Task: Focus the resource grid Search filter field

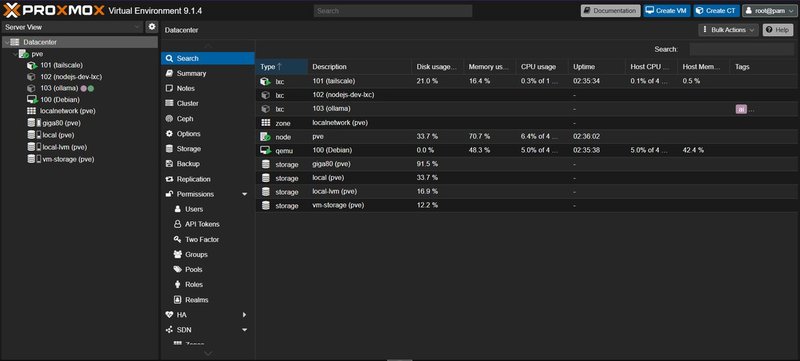Action: click(x=741, y=49)
